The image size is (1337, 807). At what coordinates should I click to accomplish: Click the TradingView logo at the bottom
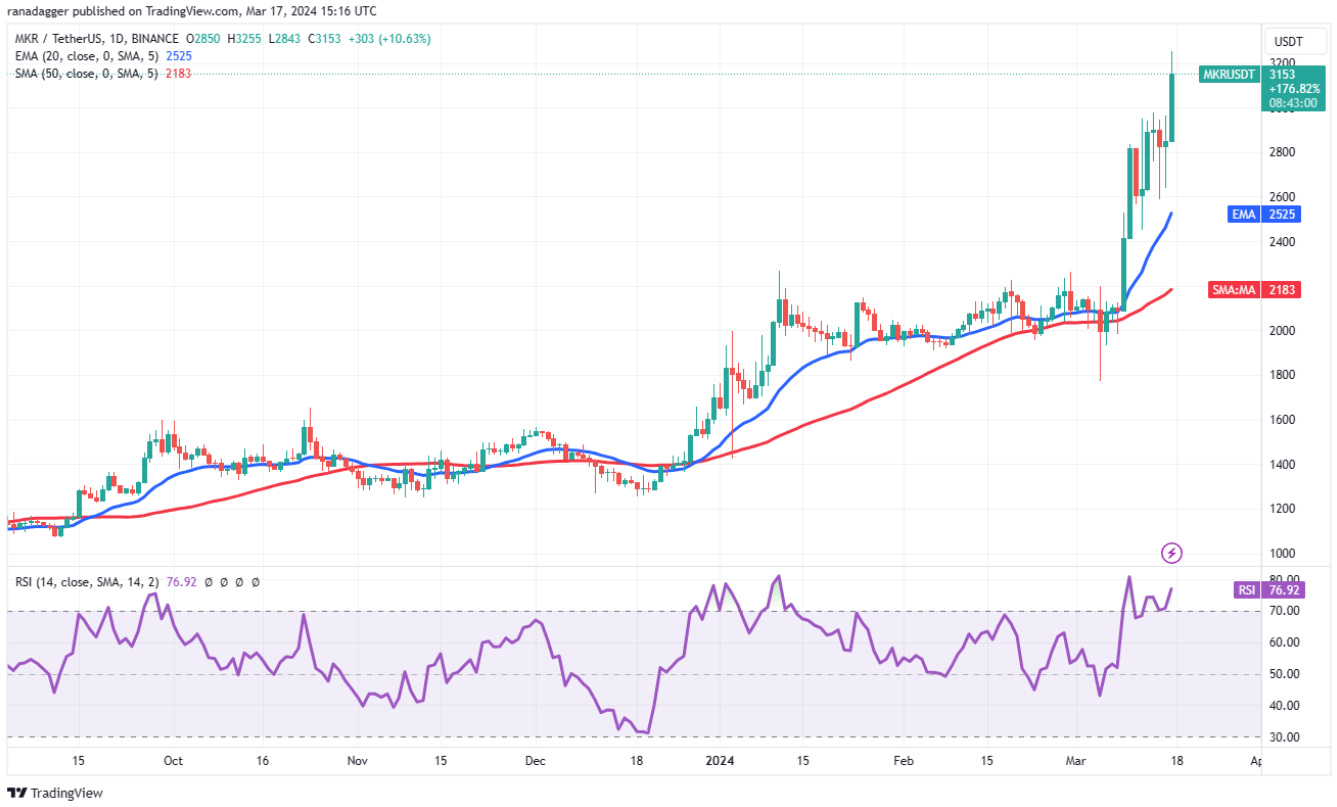[55, 793]
